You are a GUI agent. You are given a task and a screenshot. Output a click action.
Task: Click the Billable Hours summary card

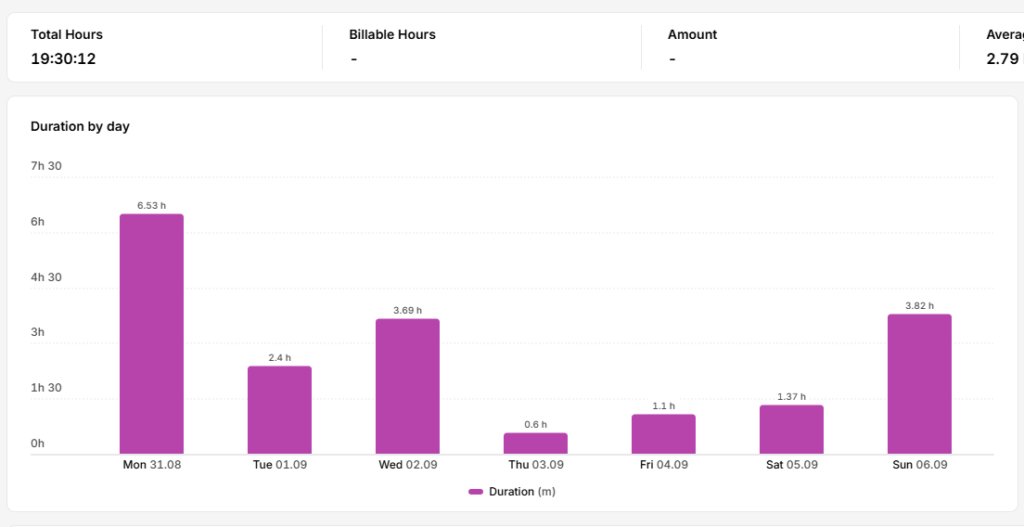click(482, 47)
